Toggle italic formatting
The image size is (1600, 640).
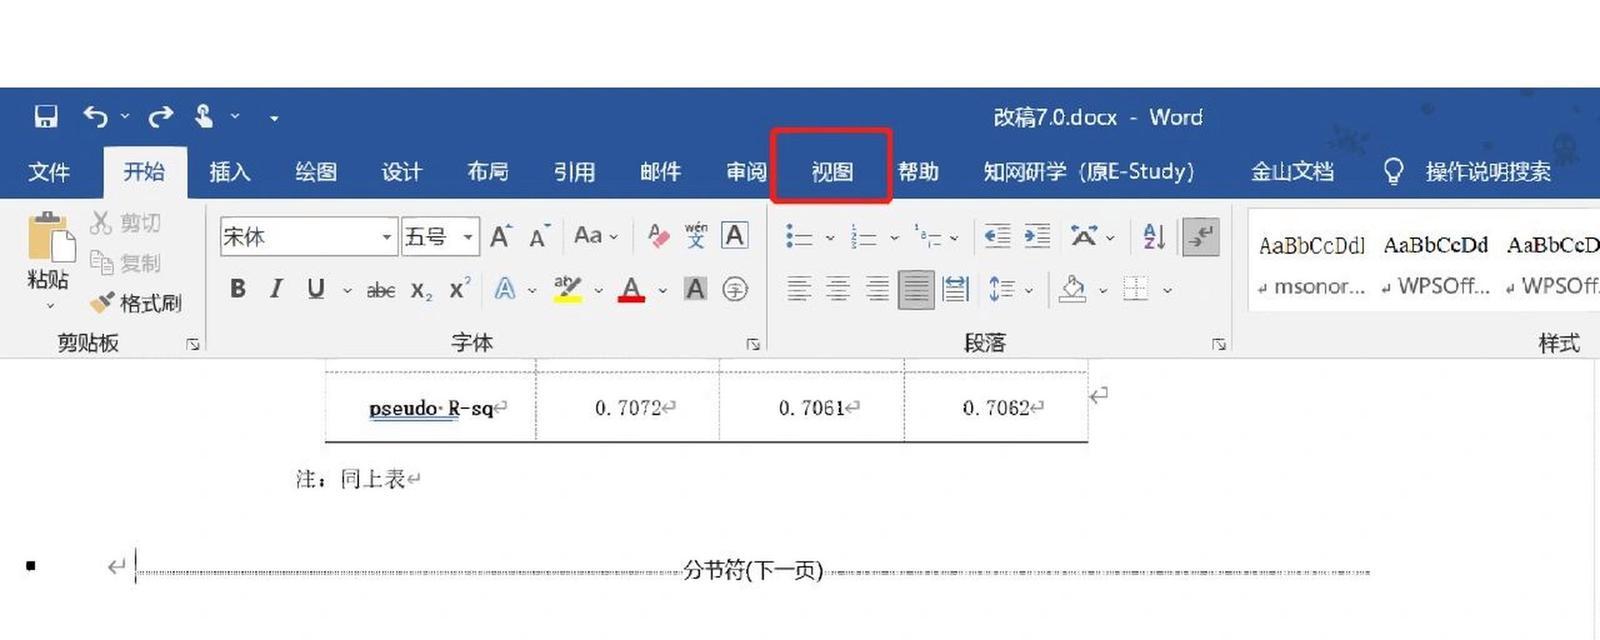click(x=276, y=289)
